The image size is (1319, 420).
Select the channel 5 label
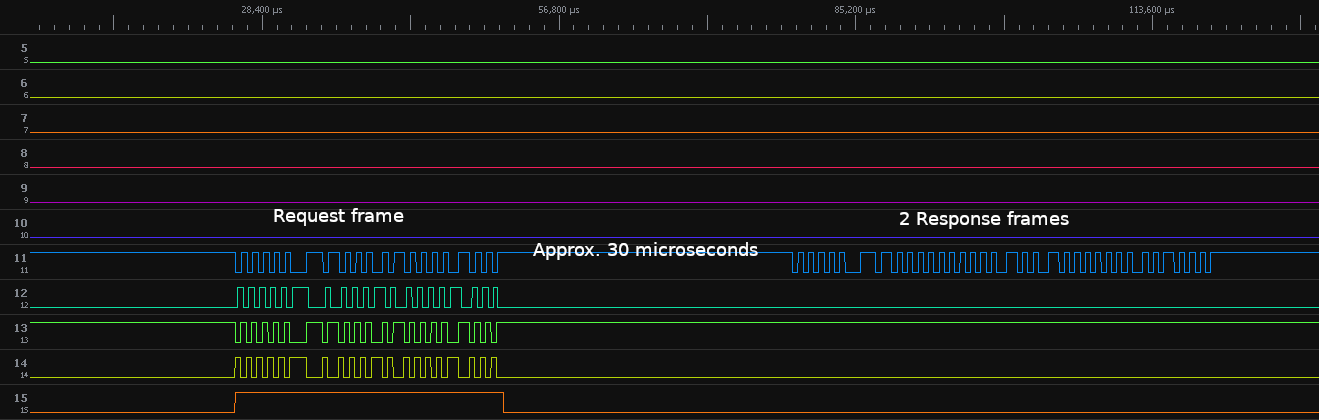(x=24, y=48)
